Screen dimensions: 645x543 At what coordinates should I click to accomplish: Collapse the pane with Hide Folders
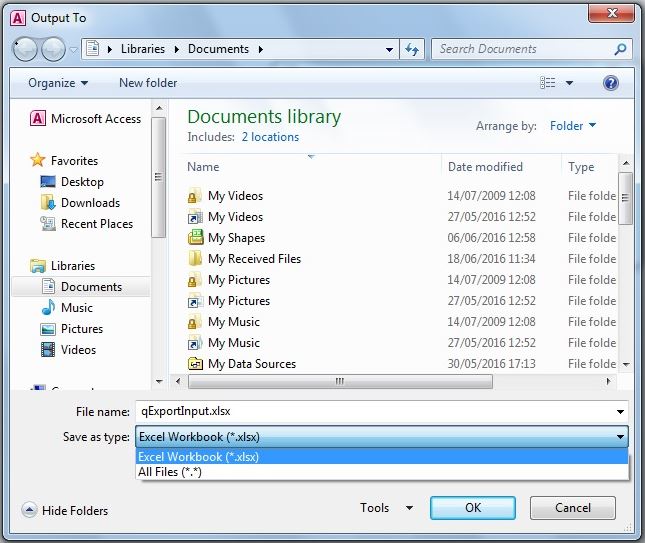pos(65,510)
